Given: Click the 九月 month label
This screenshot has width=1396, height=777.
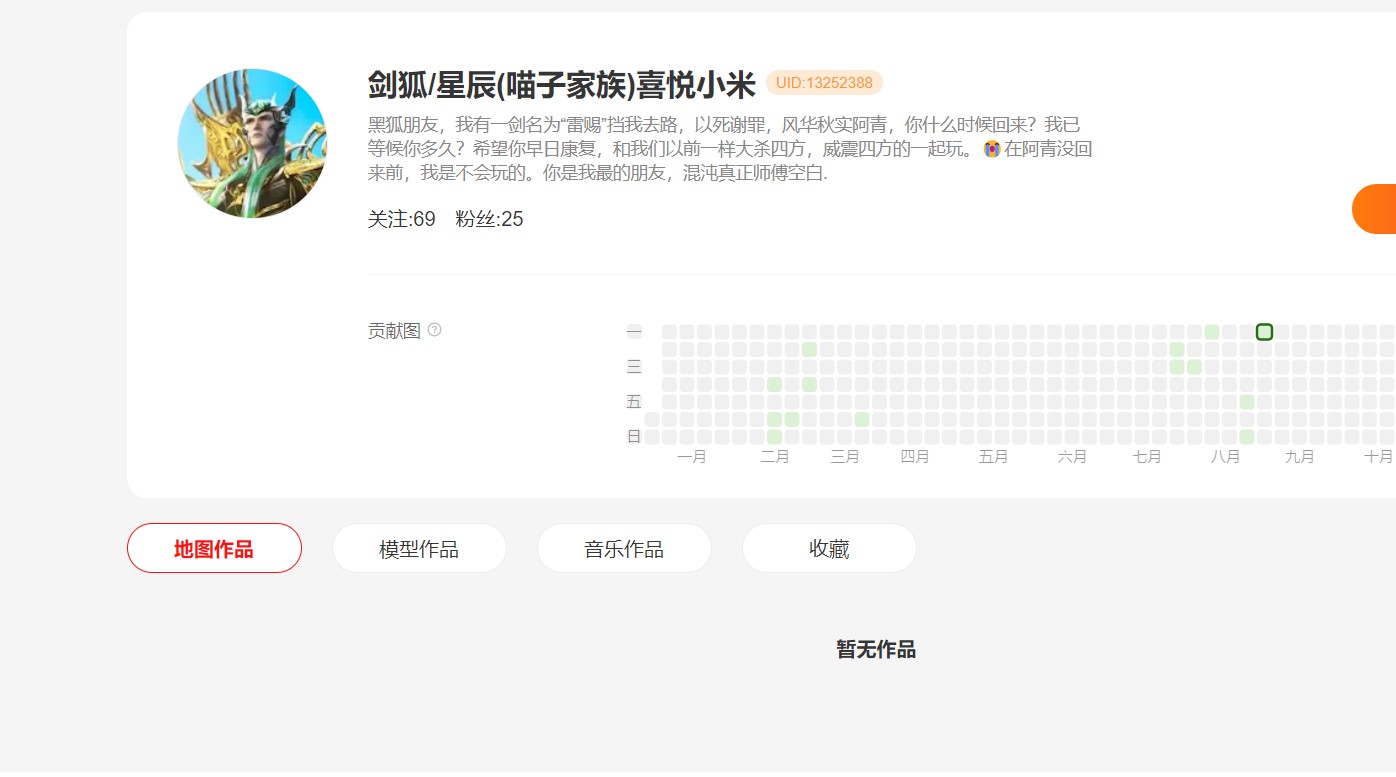Looking at the screenshot, I should tap(1299, 457).
